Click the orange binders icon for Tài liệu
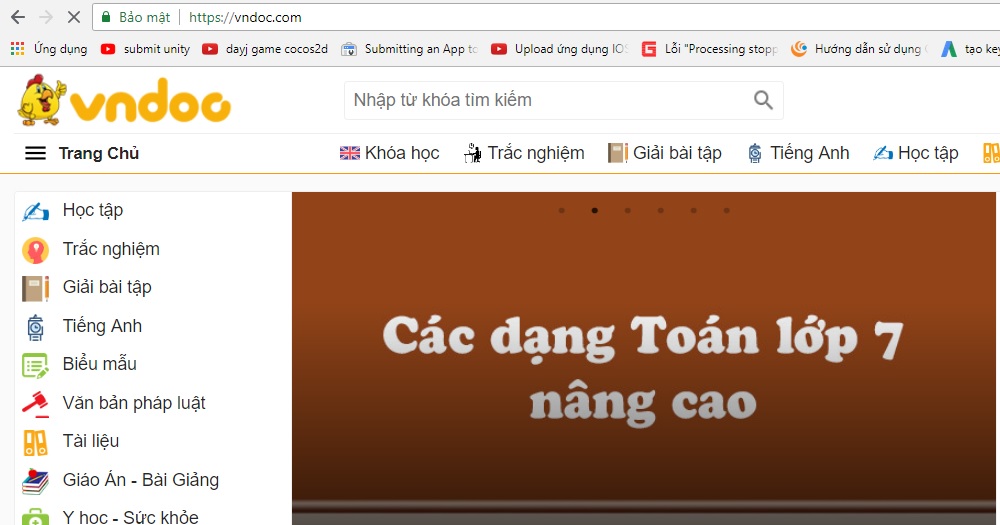The height and width of the screenshot is (525, 1000). point(35,443)
